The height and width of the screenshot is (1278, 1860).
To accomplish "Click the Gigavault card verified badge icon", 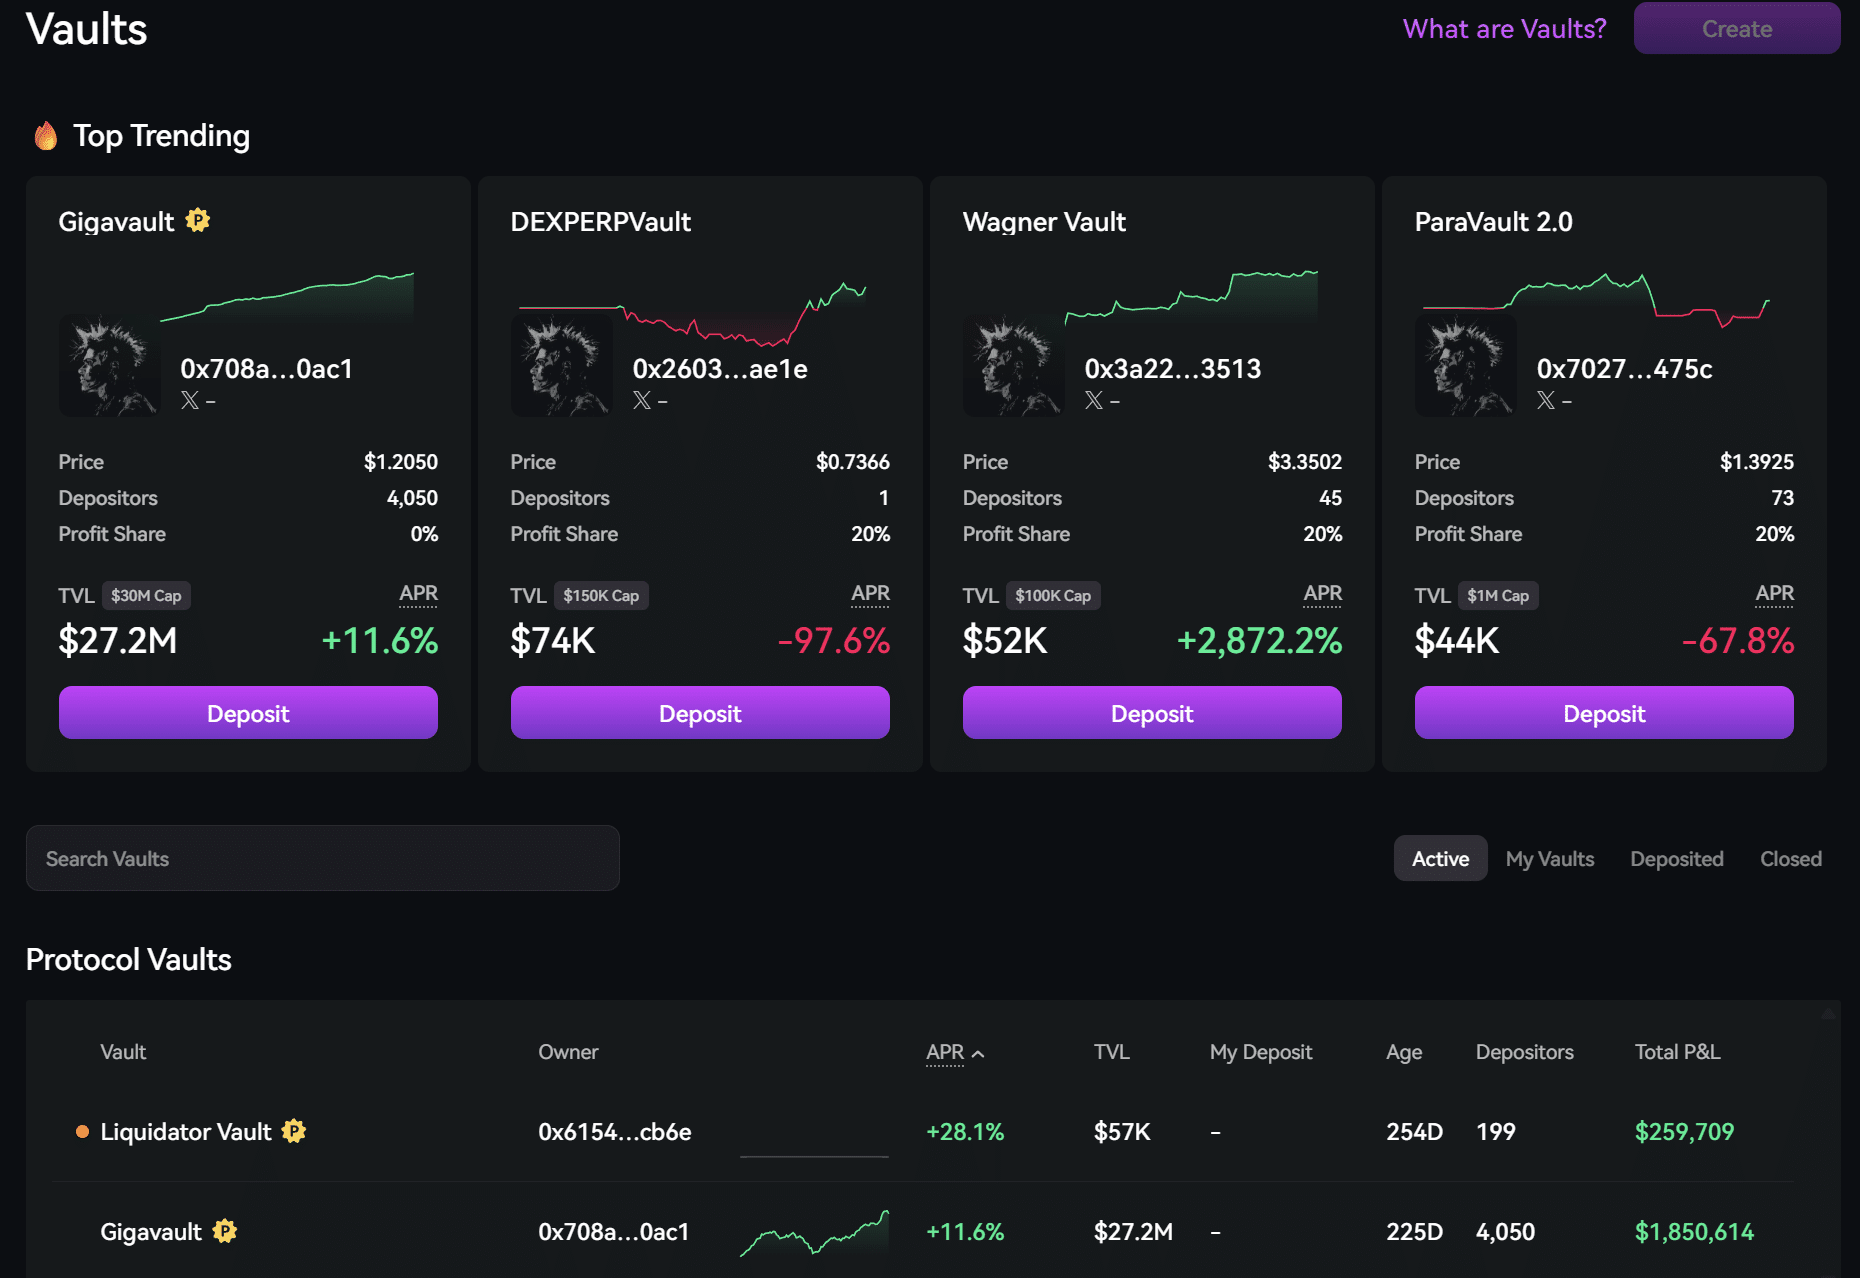I will 198,220.
